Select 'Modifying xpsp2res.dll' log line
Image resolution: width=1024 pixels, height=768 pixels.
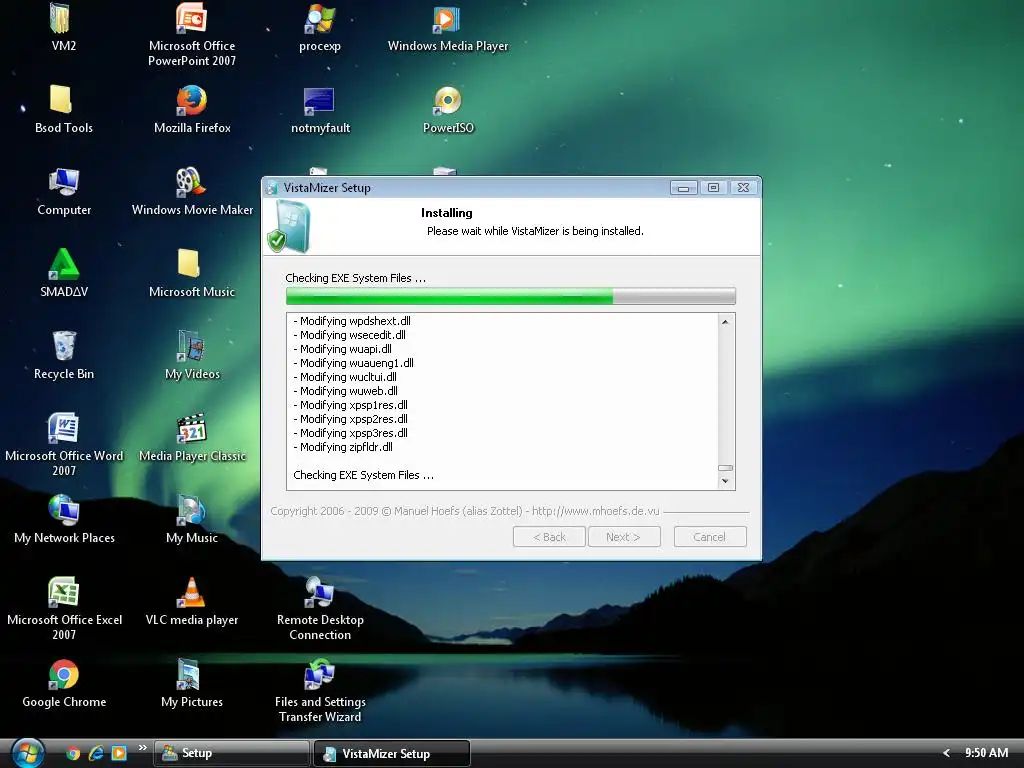[350, 419]
